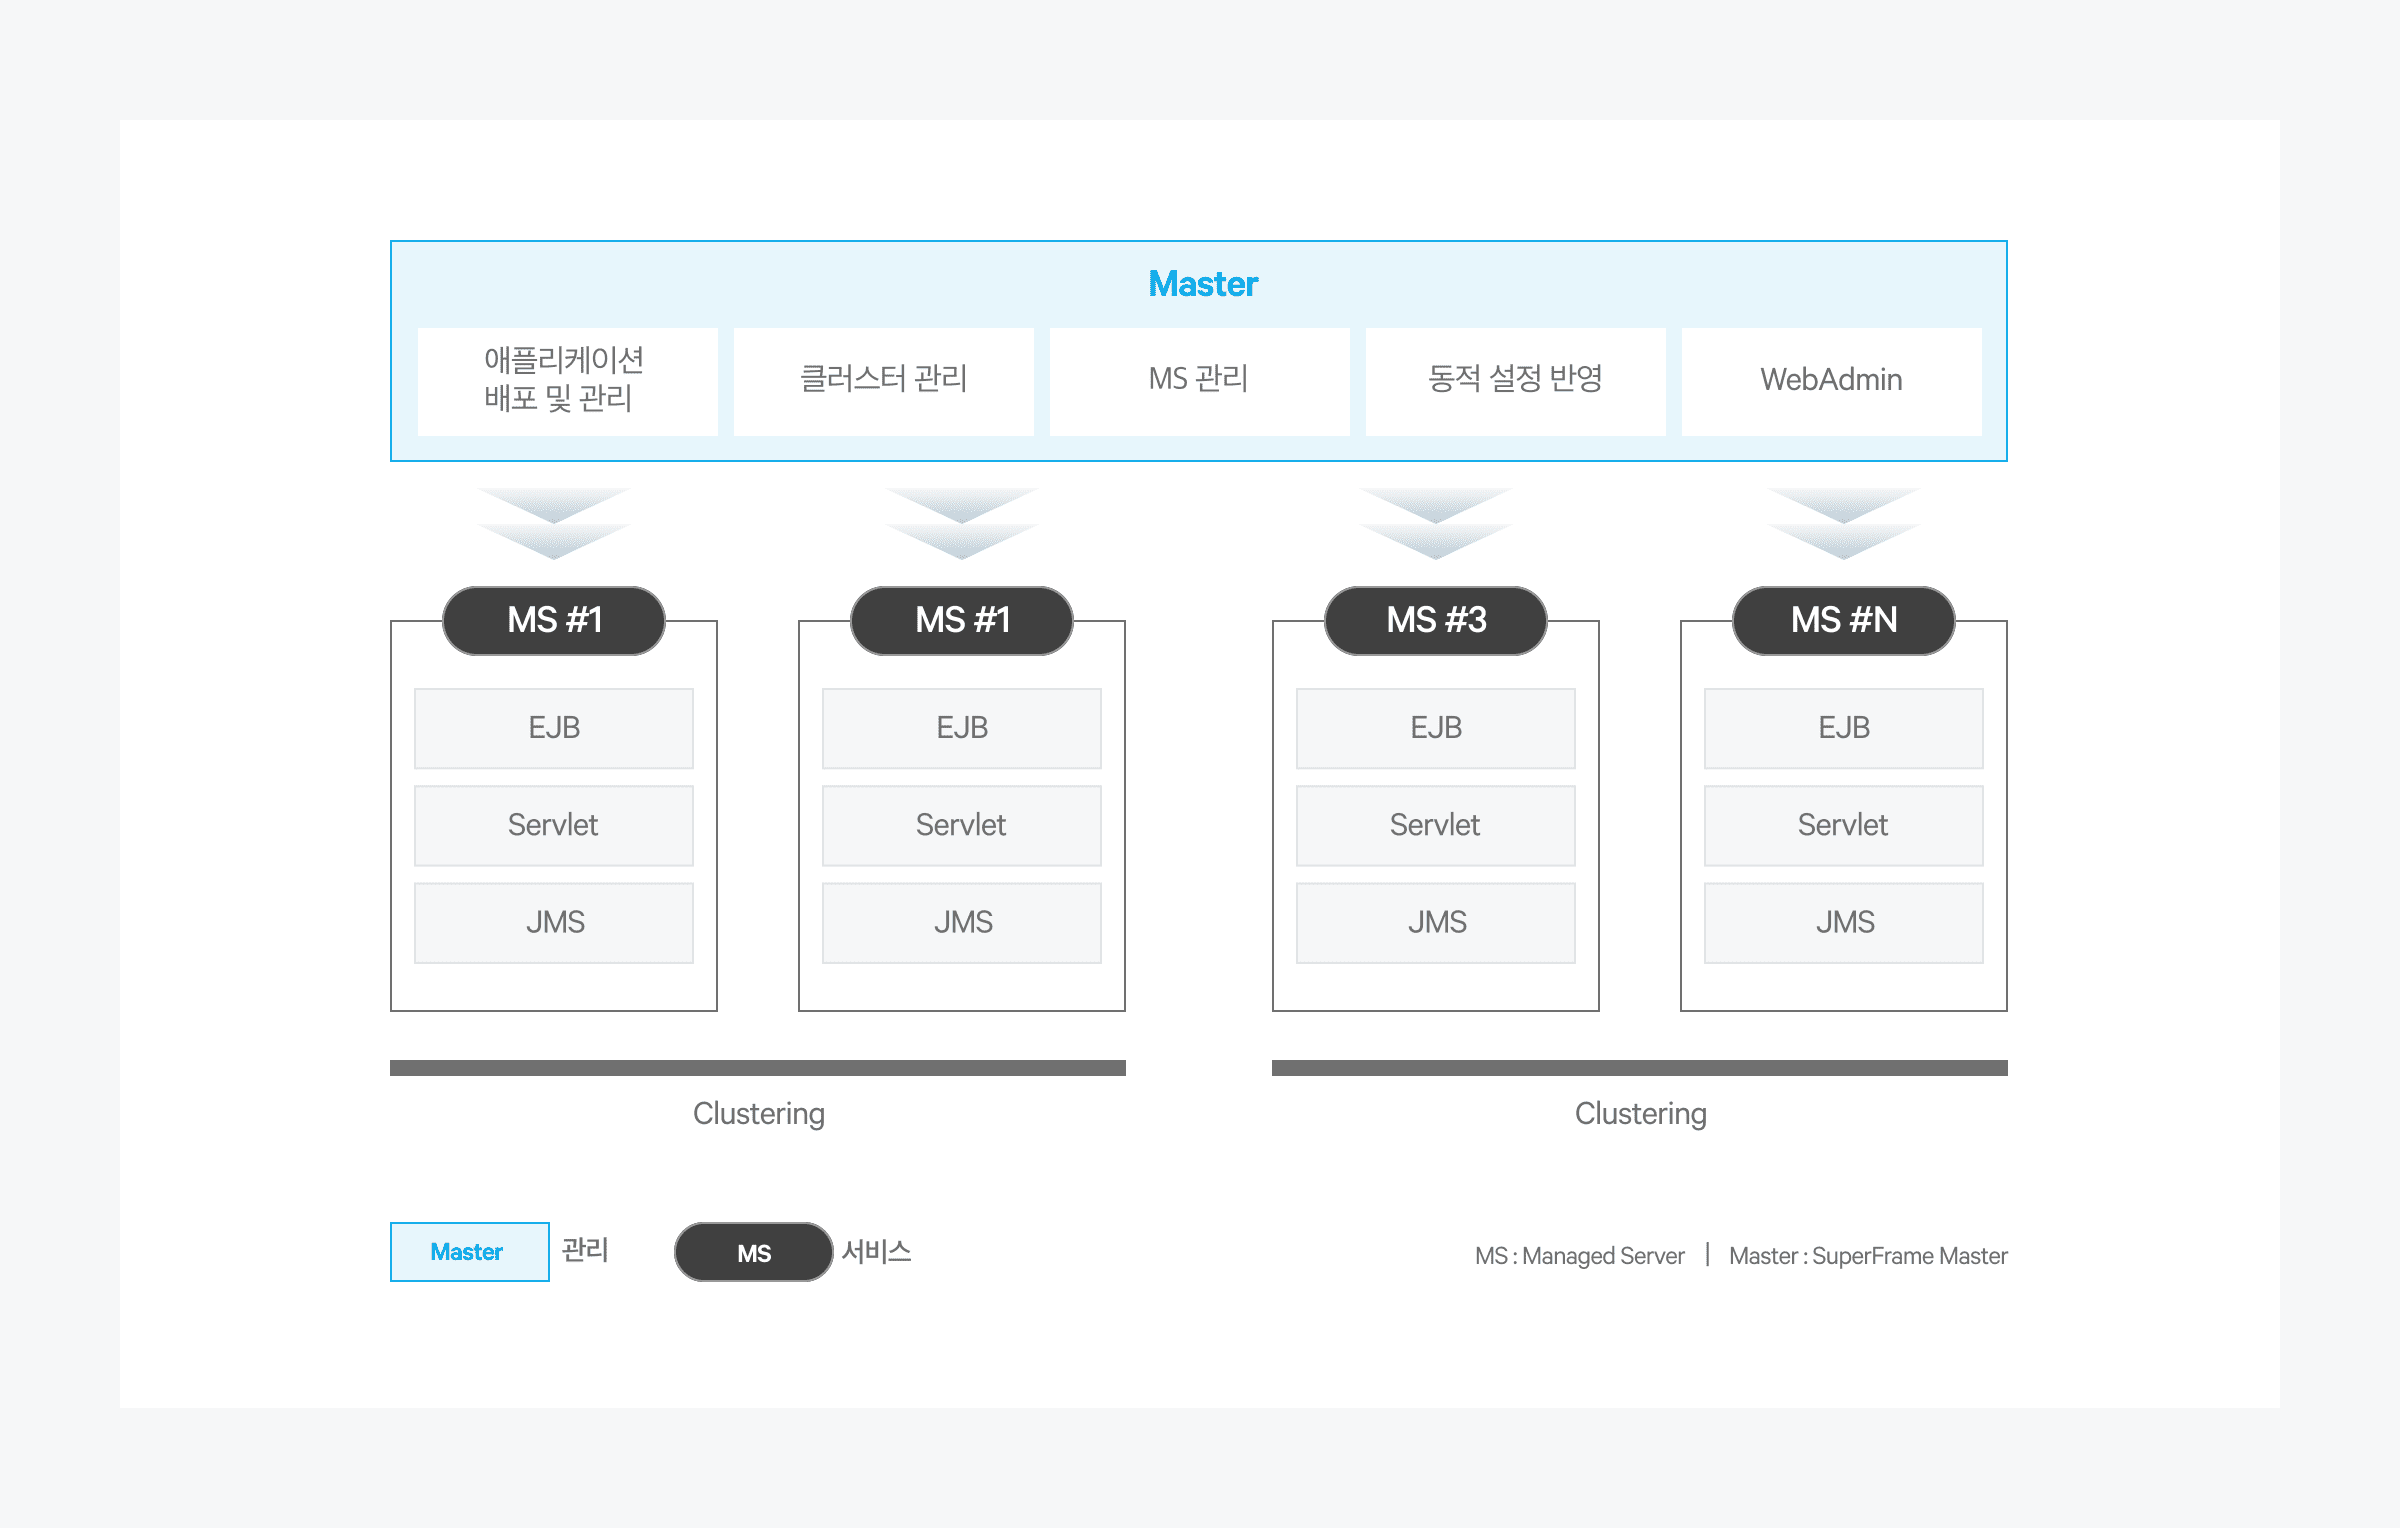Image resolution: width=2400 pixels, height=1528 pixels.
Task: Click the Servlet box under MS #N
Action: tap(1843, 825)
